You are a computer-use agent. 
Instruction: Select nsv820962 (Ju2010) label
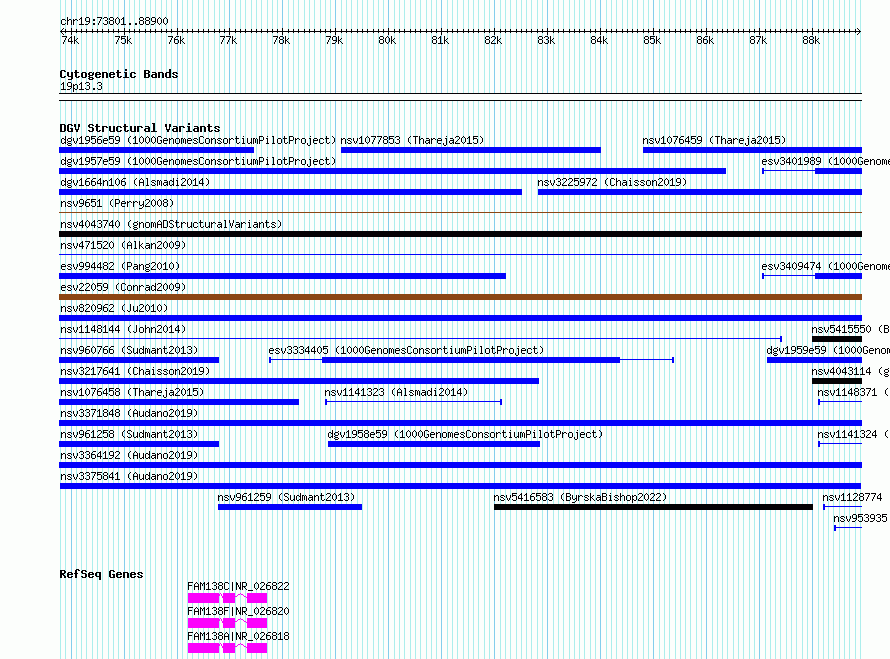tap(114, 308)
